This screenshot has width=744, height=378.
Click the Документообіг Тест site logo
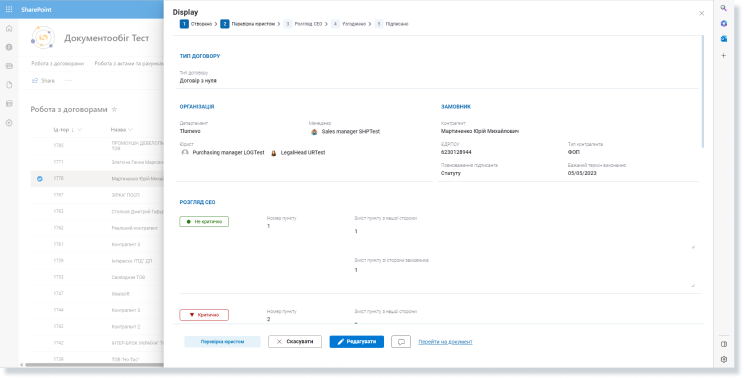coord(43,37)
